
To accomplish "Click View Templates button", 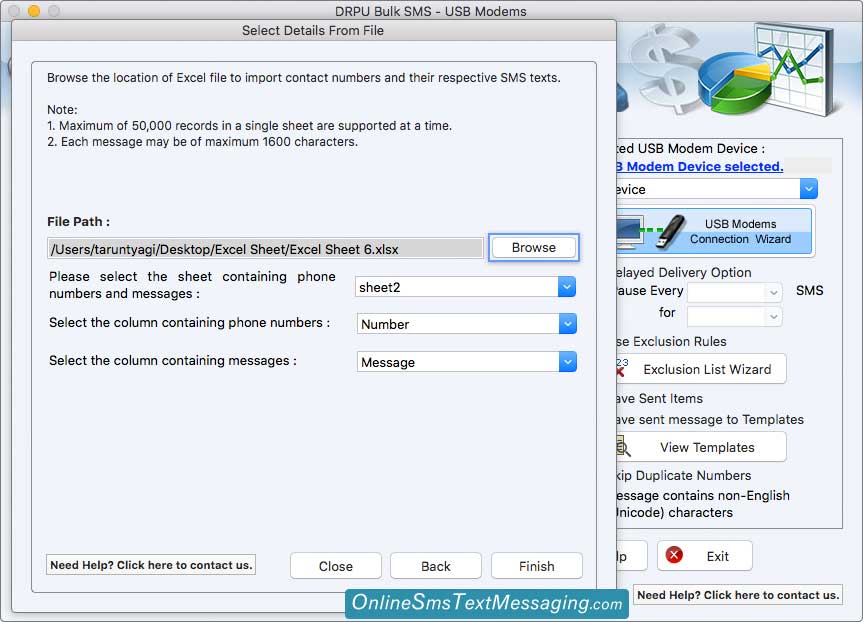I will click(x=701, y=447).
